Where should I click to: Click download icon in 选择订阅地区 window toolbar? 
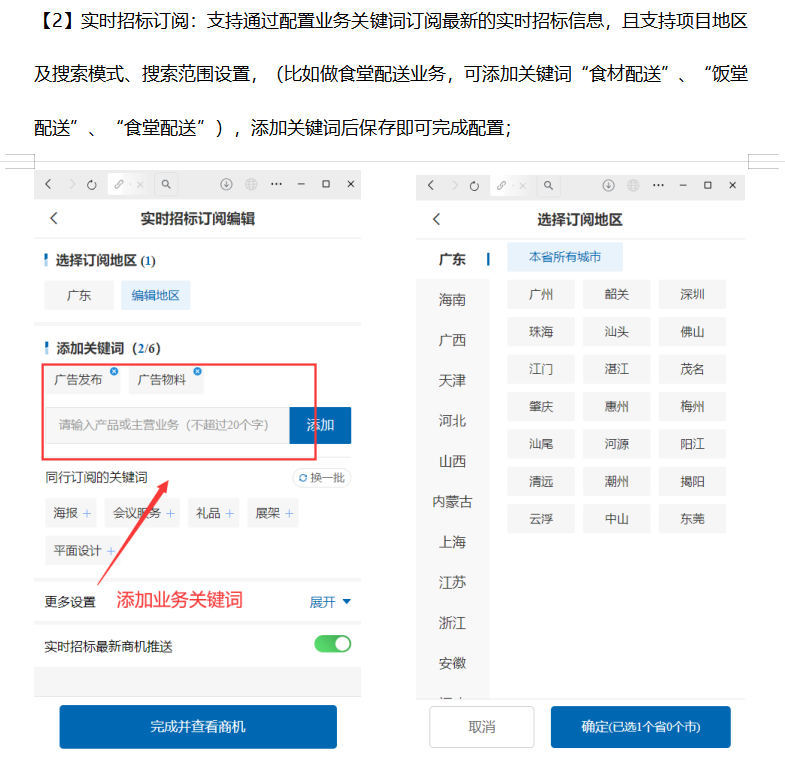click(x=607, y=185)
